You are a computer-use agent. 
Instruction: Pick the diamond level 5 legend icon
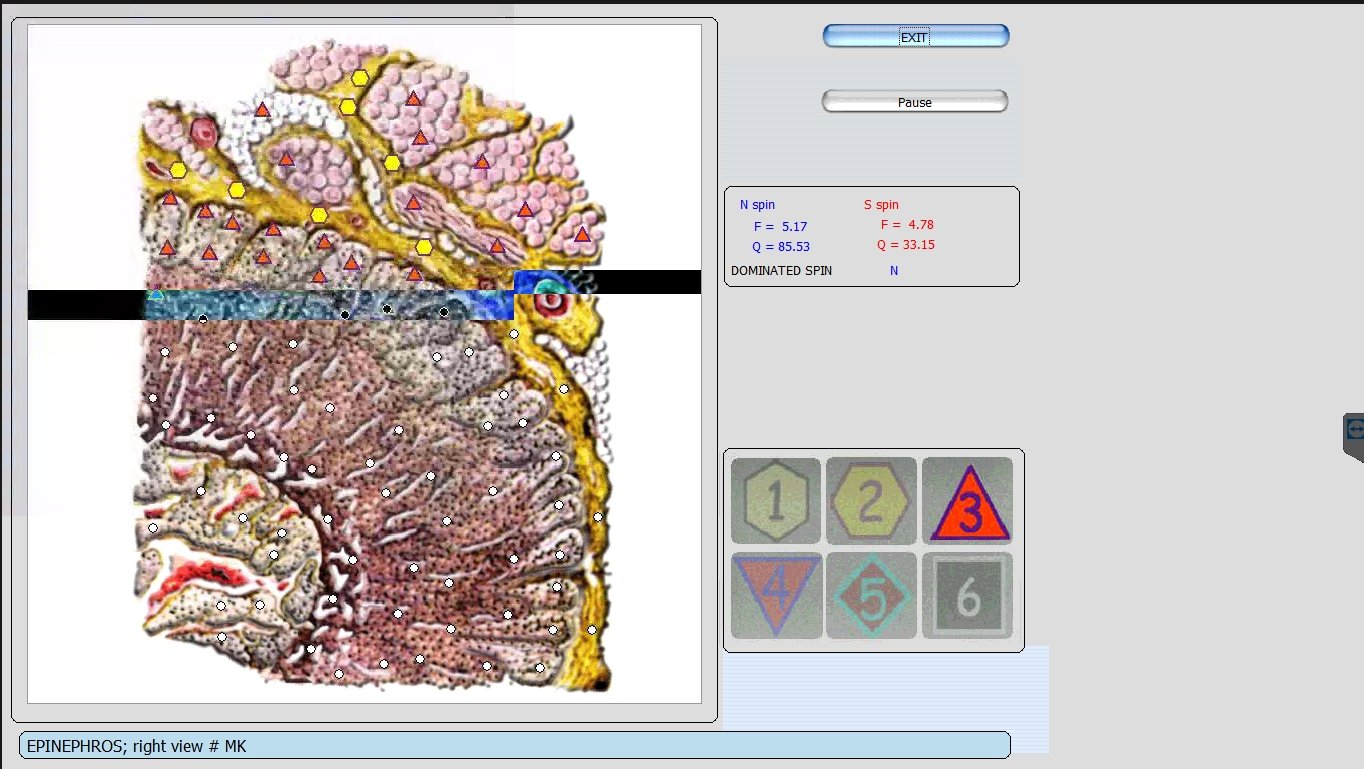[871, 595]
